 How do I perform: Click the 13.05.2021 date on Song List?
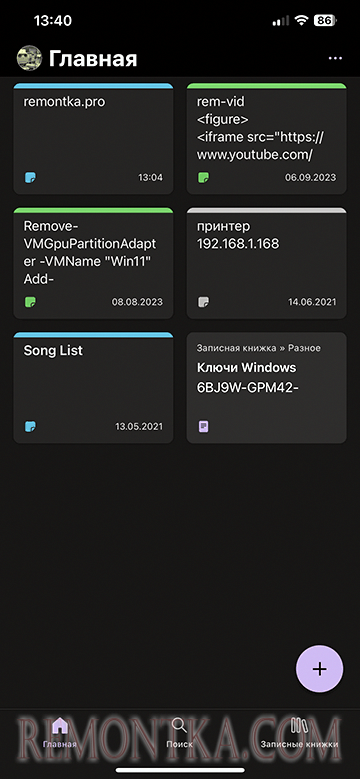click(x=139, y=426)
